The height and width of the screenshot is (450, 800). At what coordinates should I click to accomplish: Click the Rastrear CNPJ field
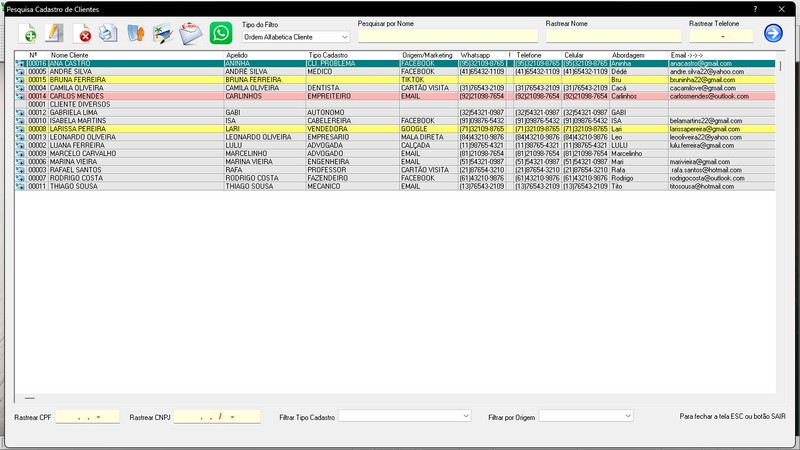pos(217,417)
